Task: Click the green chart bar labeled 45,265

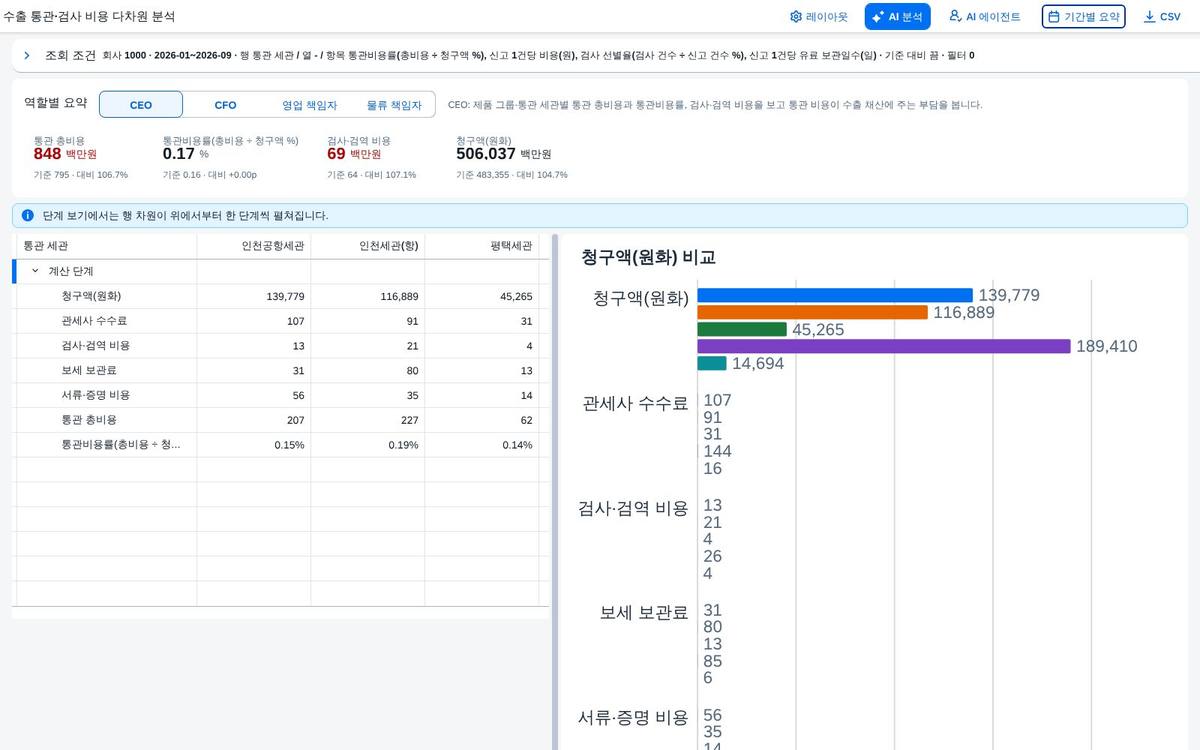Action: point(742,329)
